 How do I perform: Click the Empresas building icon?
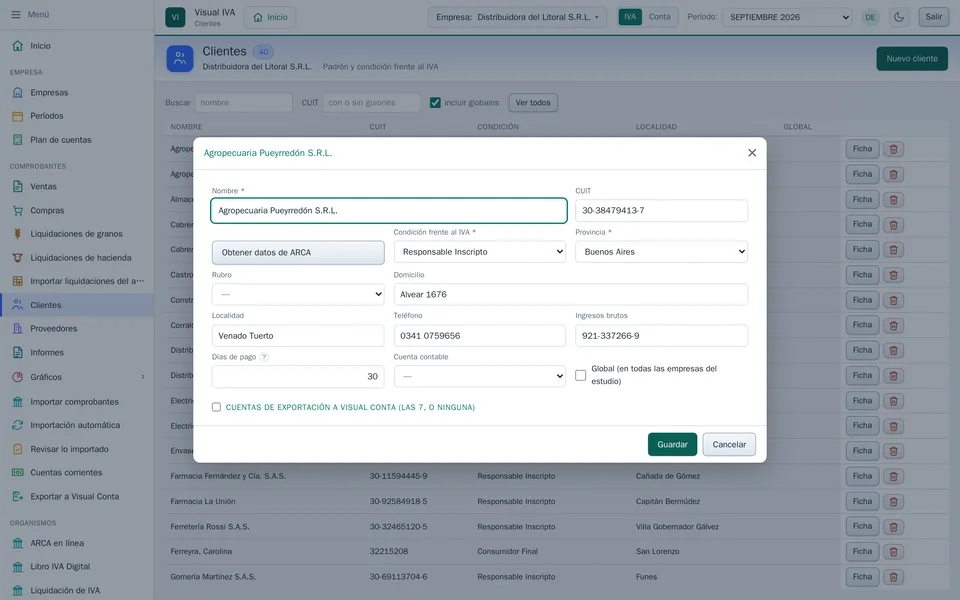[x=18, y=92]
